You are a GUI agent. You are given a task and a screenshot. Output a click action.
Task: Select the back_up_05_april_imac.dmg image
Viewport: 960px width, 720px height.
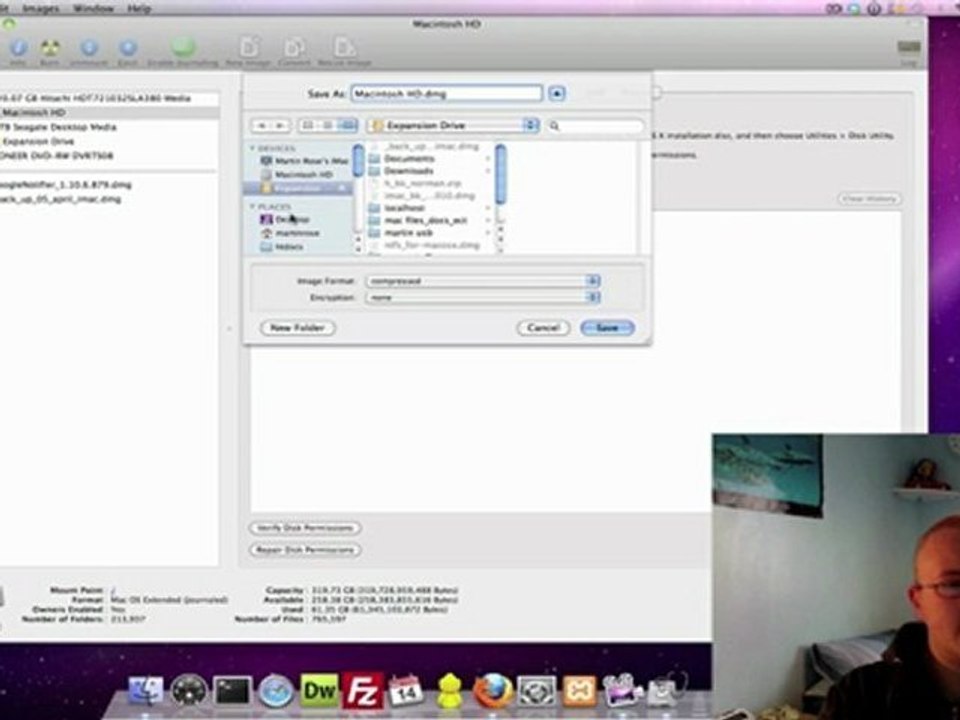(x=109, y=199)
